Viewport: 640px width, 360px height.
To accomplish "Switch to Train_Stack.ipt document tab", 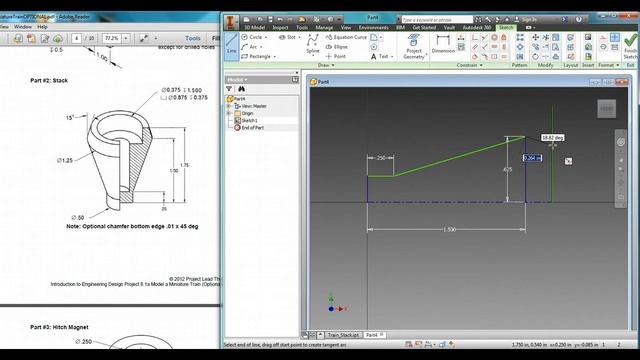I will coord(343,335).
